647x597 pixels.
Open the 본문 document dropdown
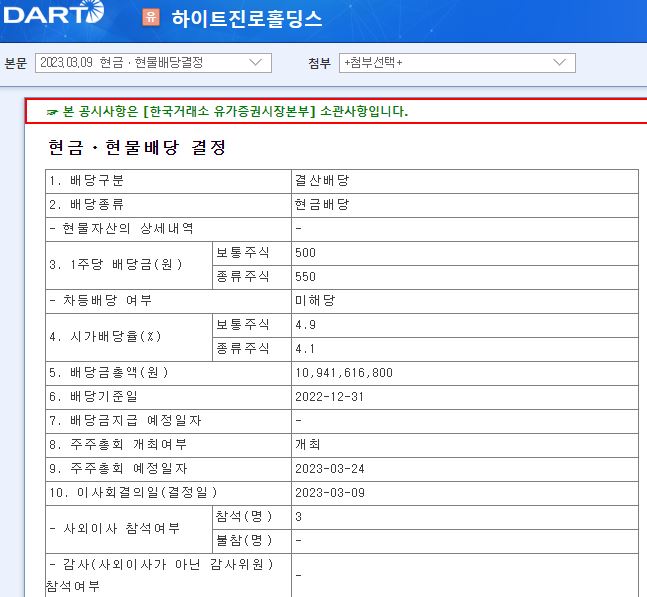(153, 63)
